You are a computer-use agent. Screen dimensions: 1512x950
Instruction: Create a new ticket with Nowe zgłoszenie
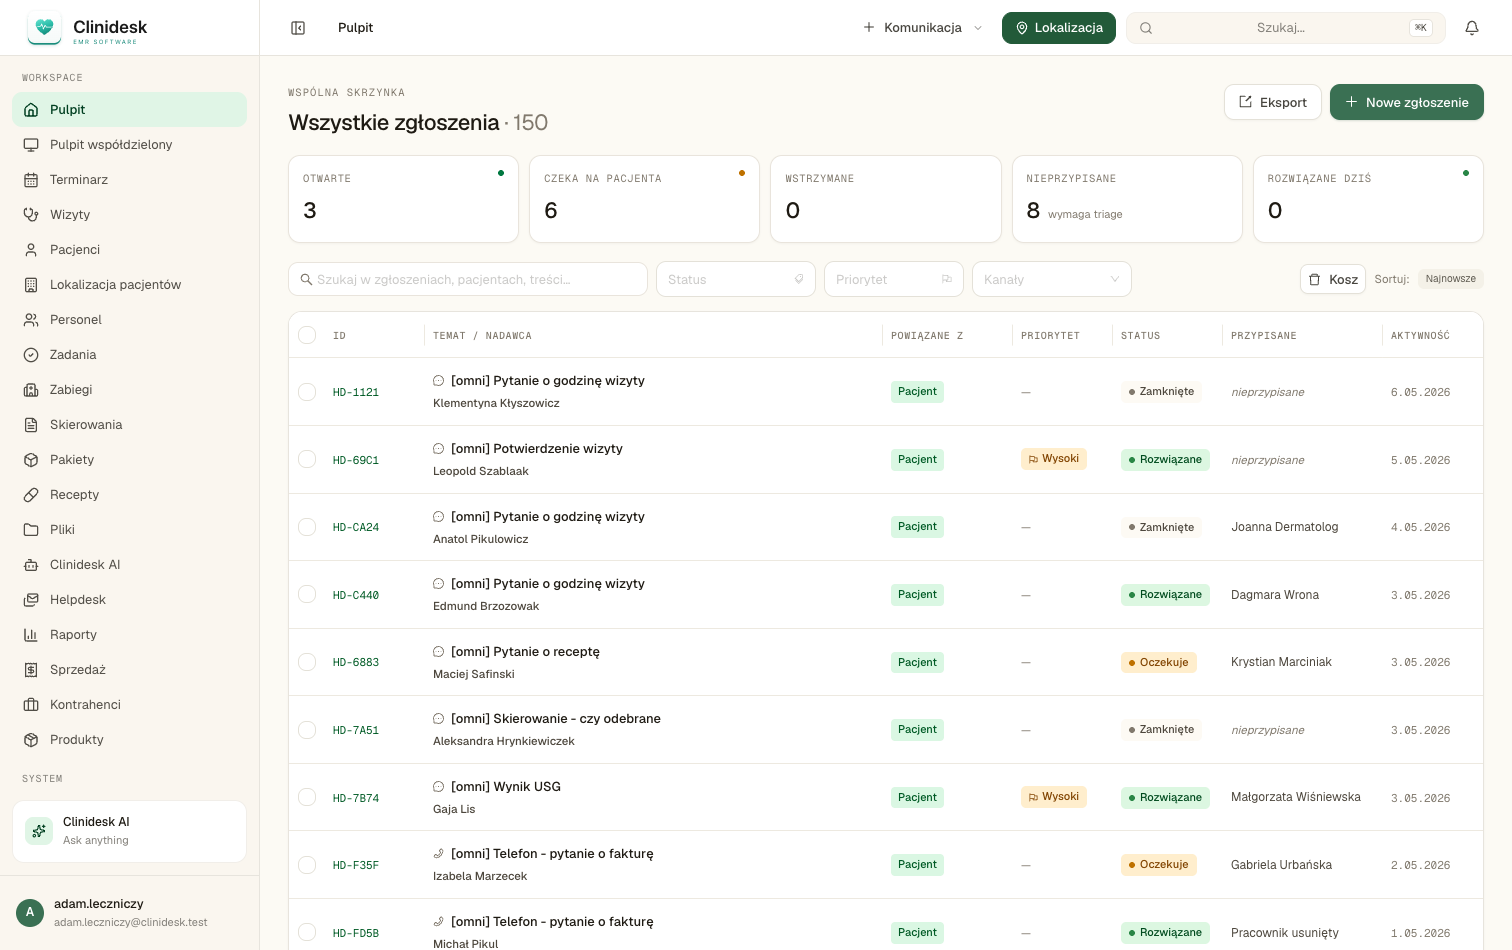tap(1407, 102)
